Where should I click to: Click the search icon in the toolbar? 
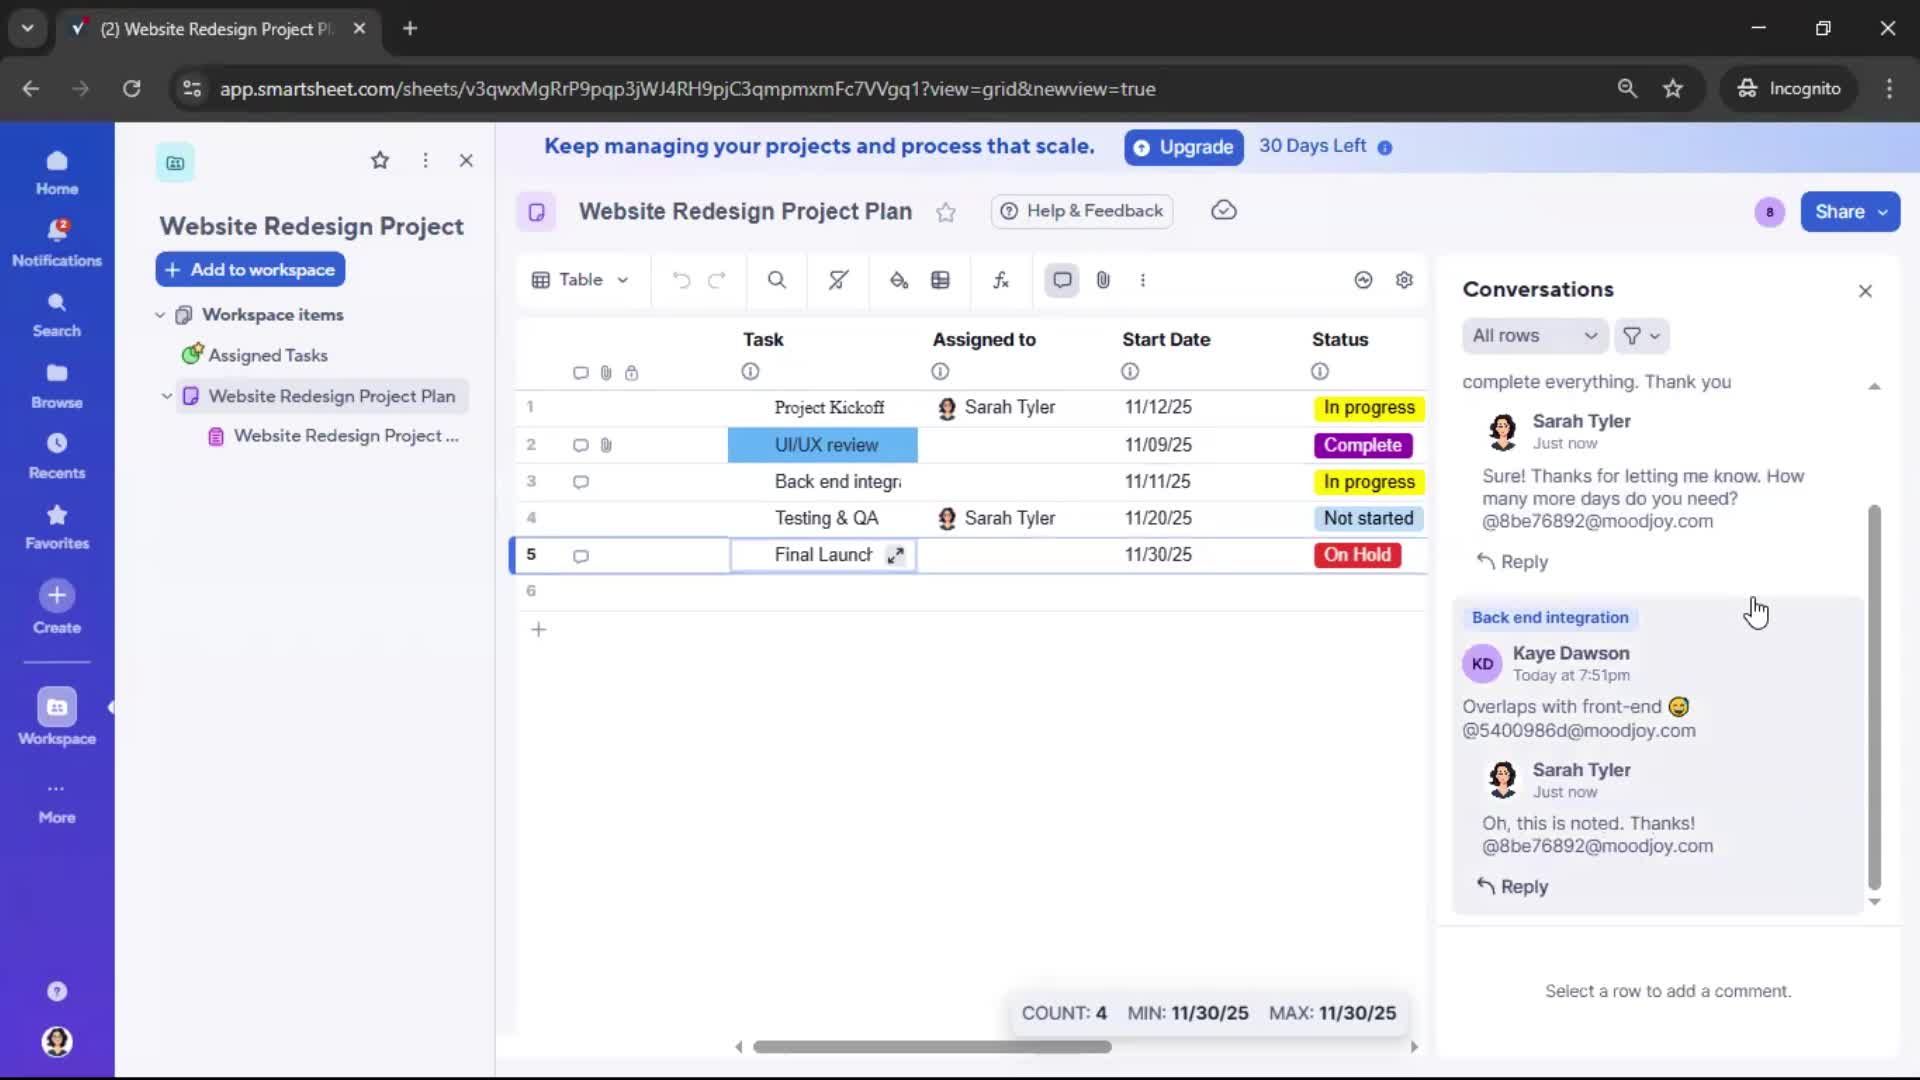click(777, 280)
